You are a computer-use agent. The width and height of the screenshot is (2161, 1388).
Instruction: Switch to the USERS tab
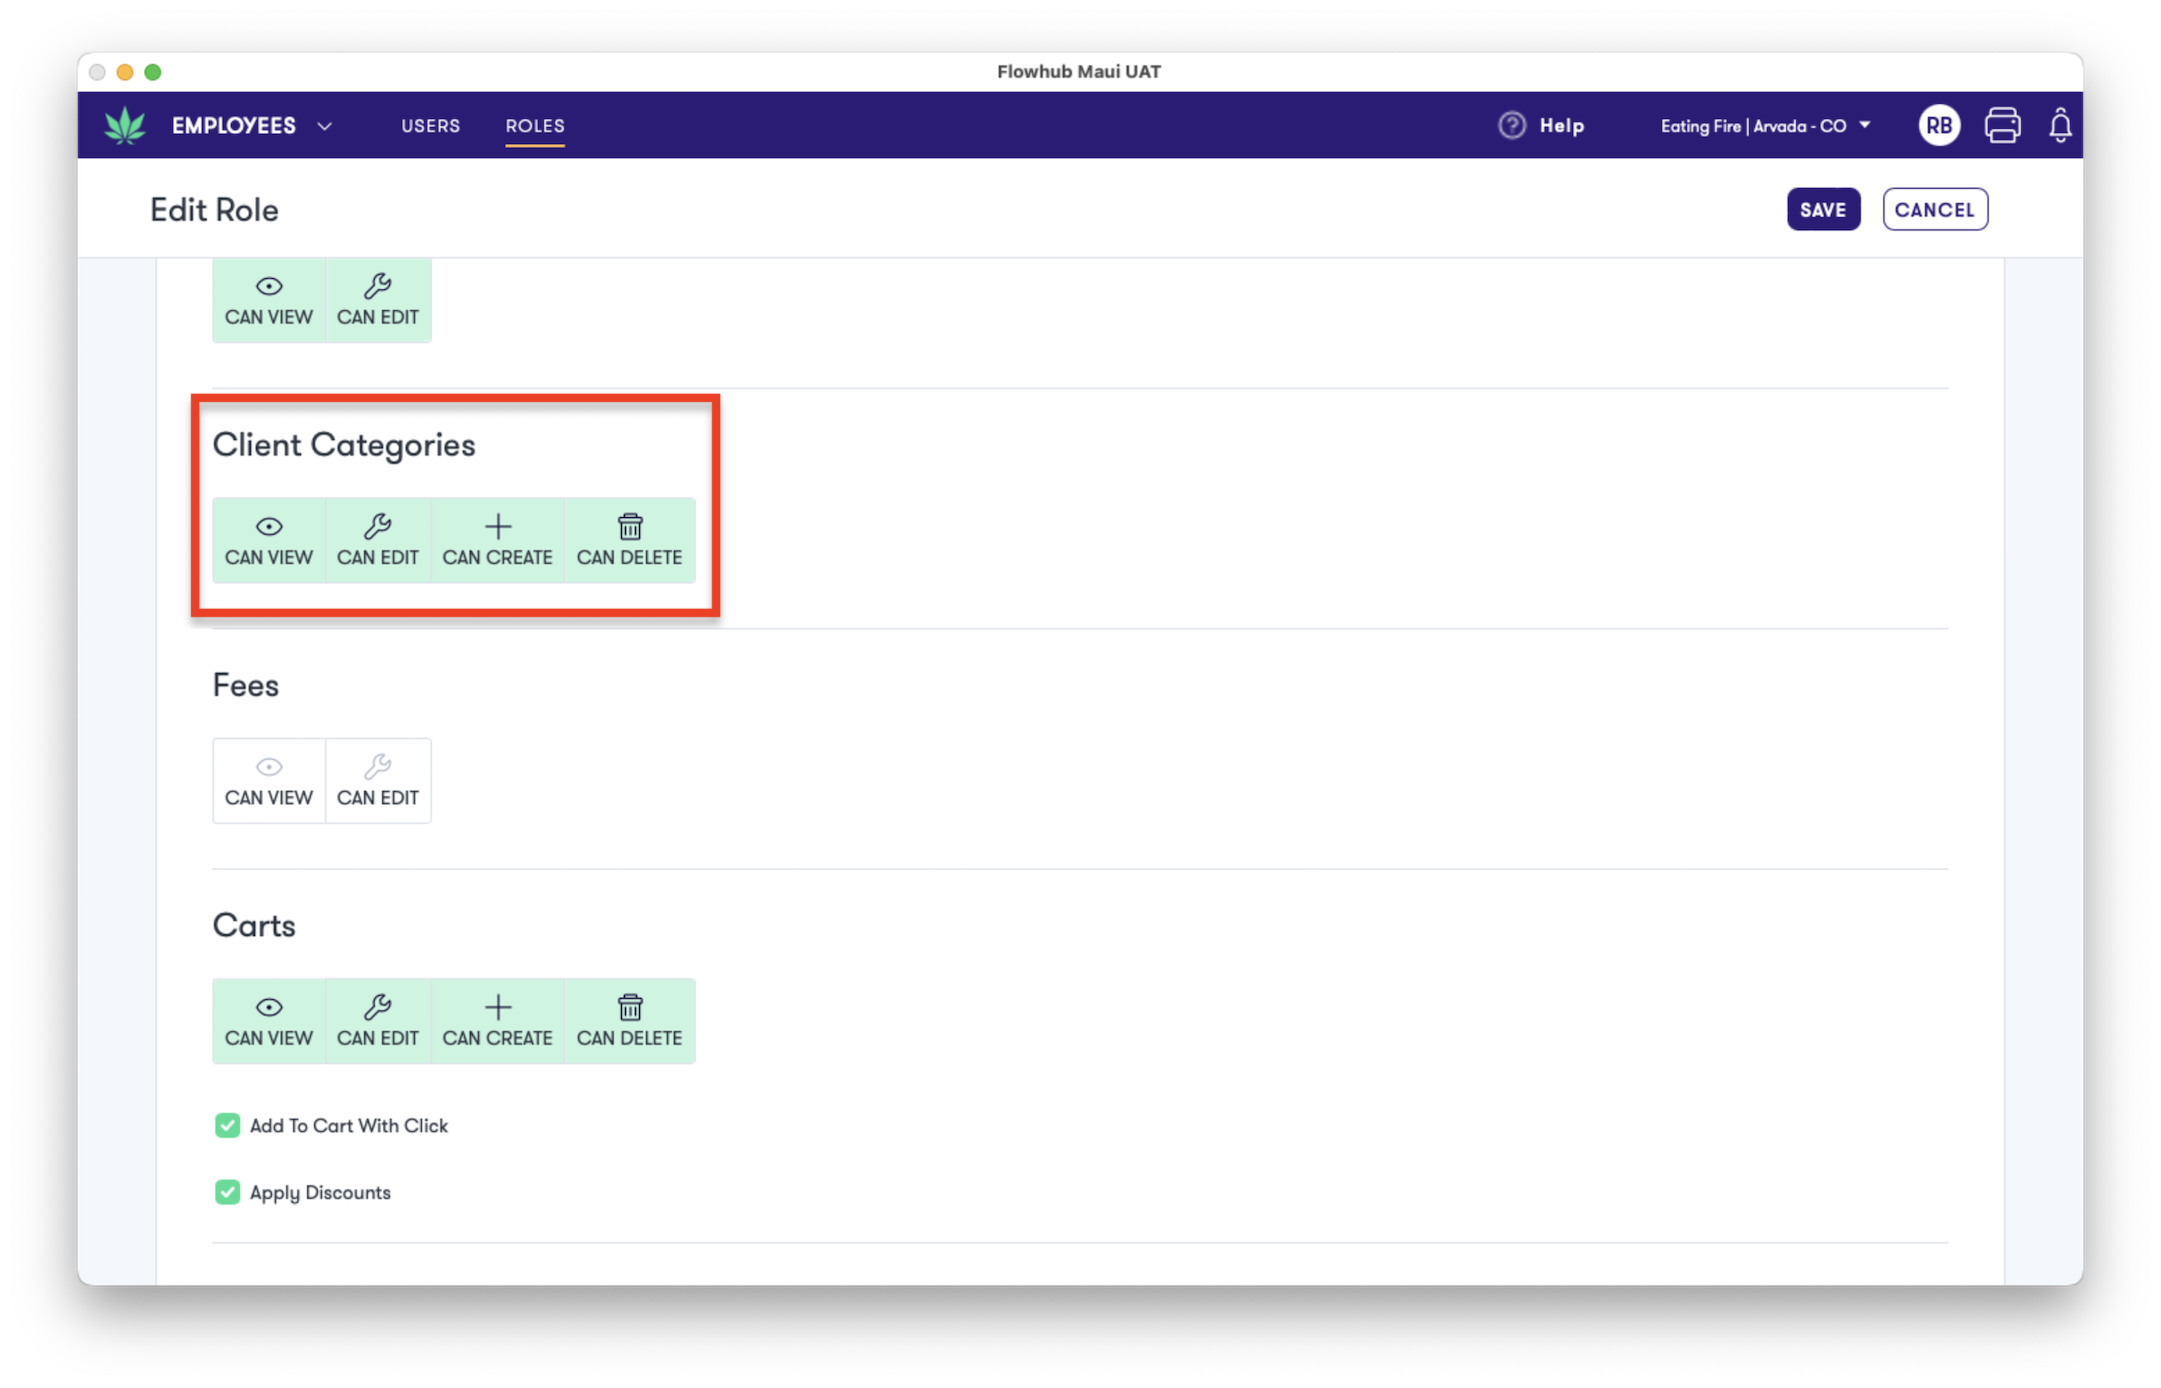point(430,125)
